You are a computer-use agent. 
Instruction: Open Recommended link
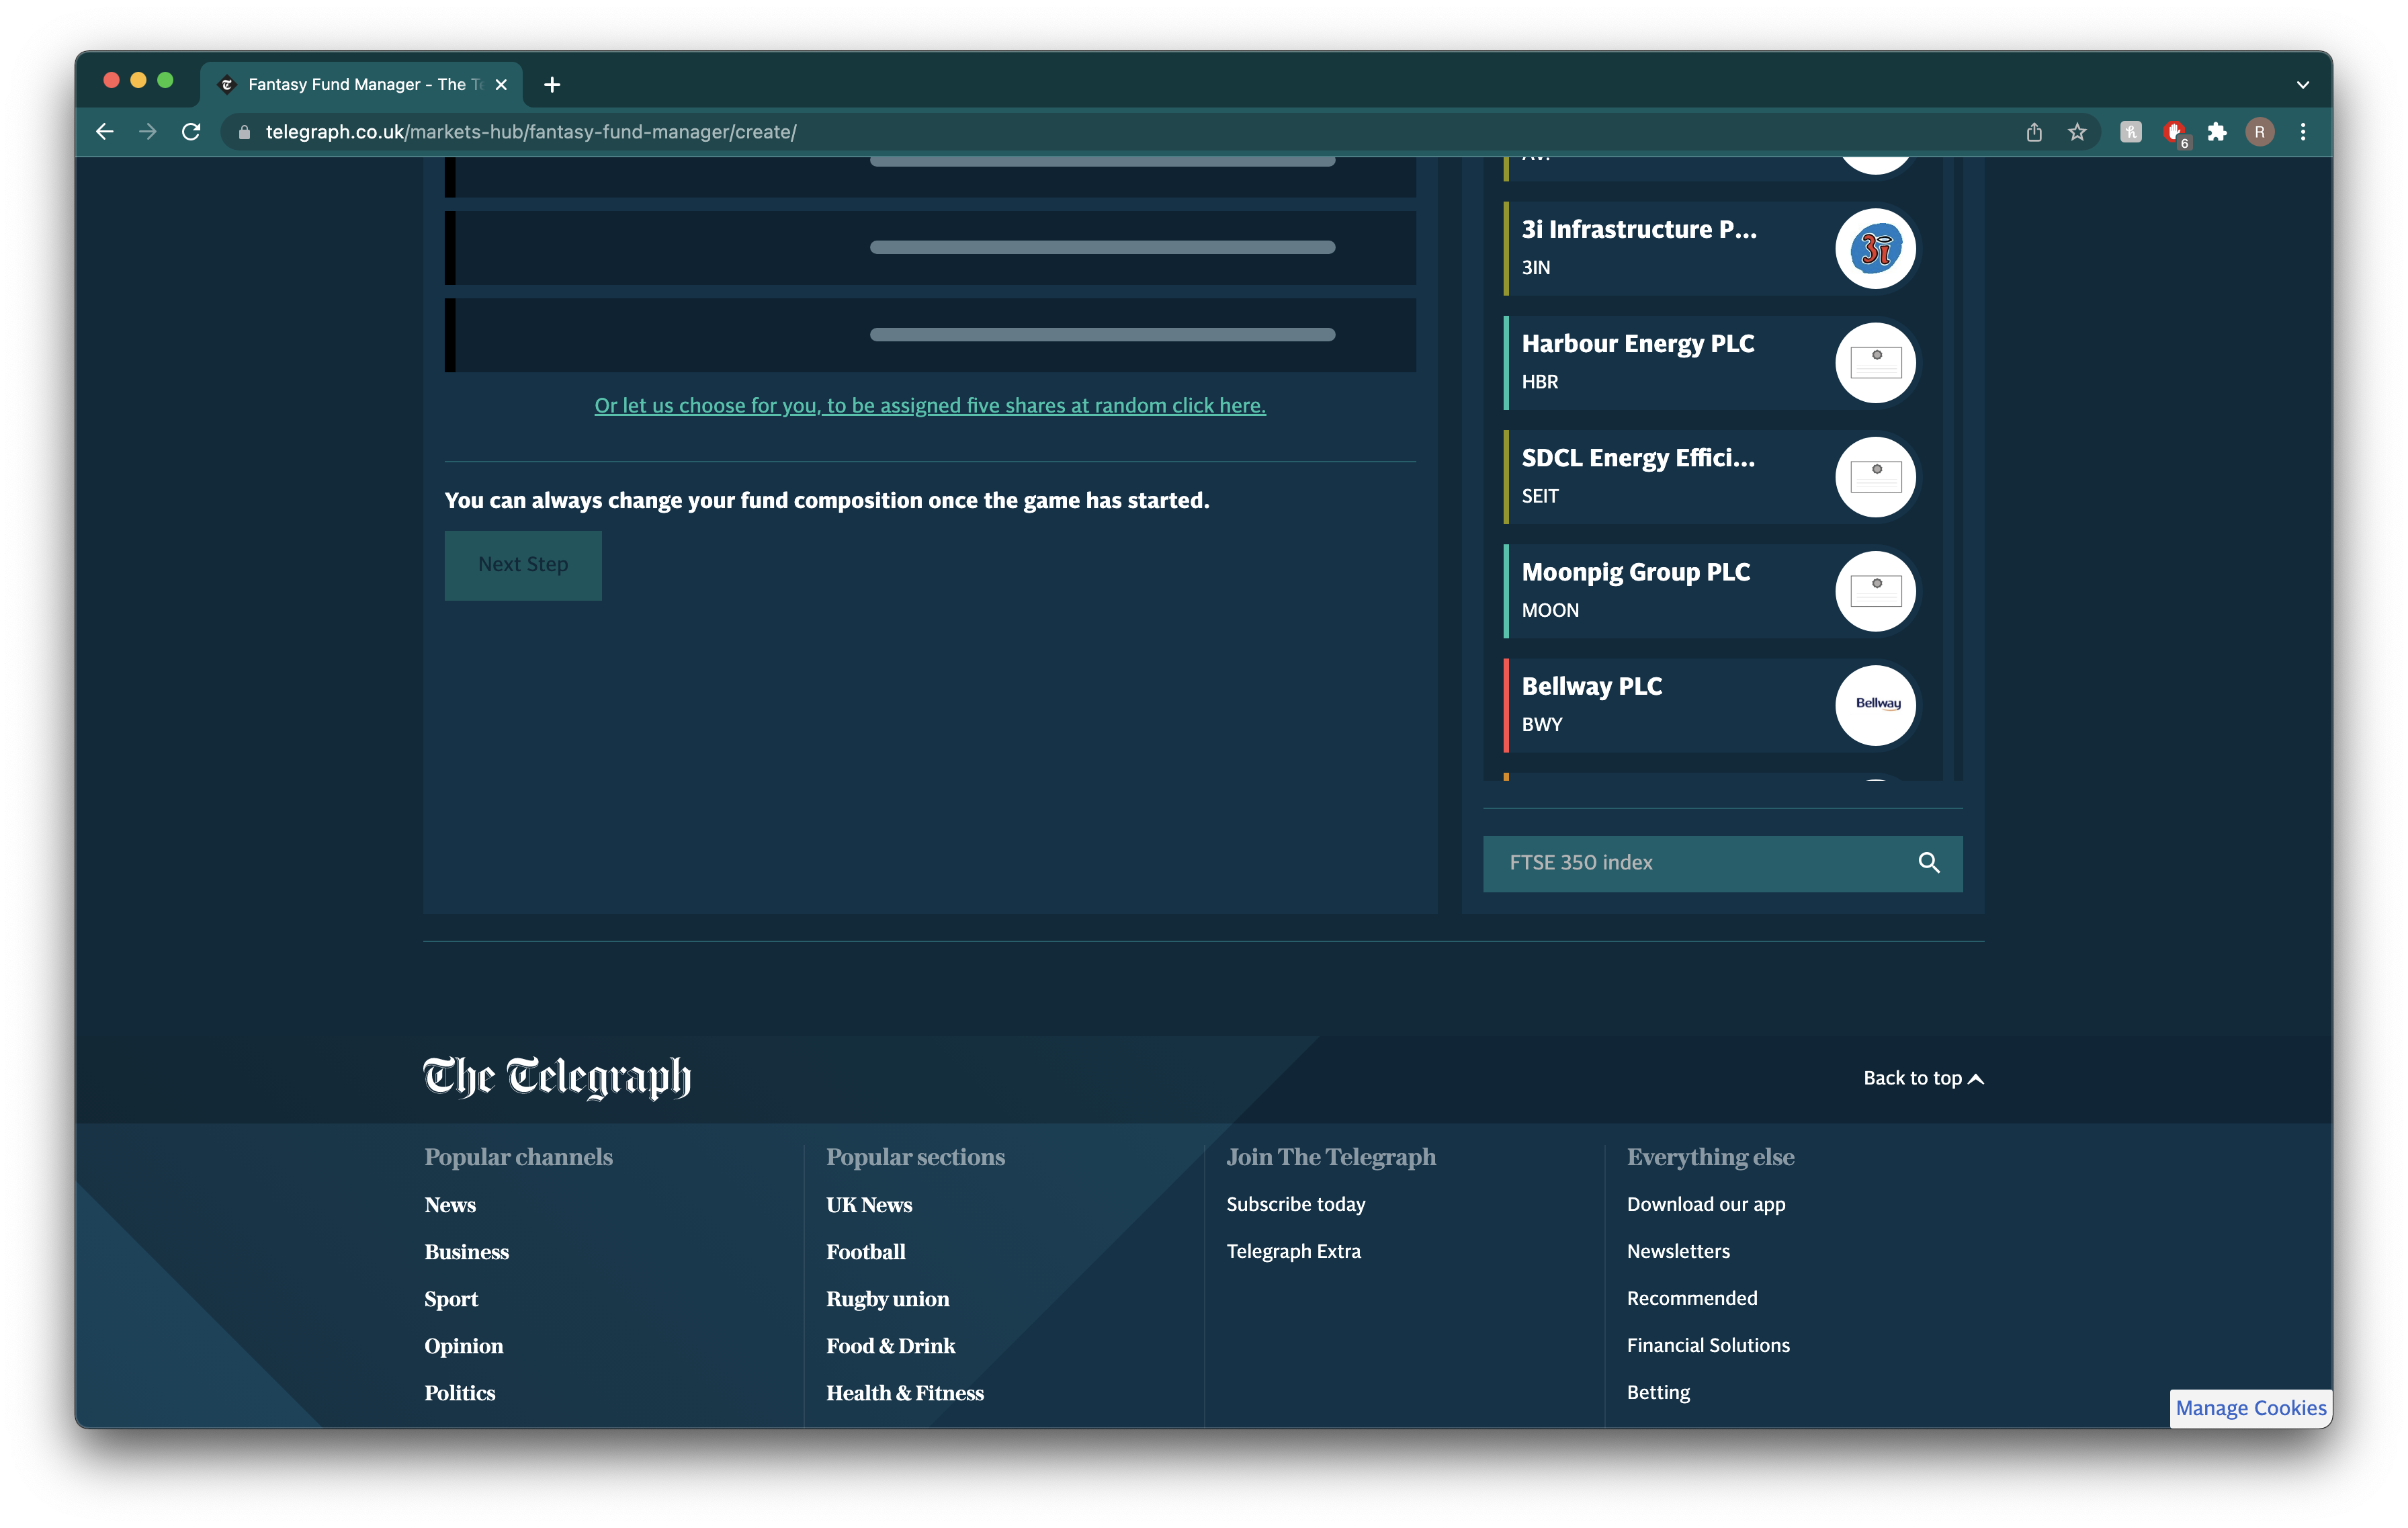click(x=1692, y=1298)
